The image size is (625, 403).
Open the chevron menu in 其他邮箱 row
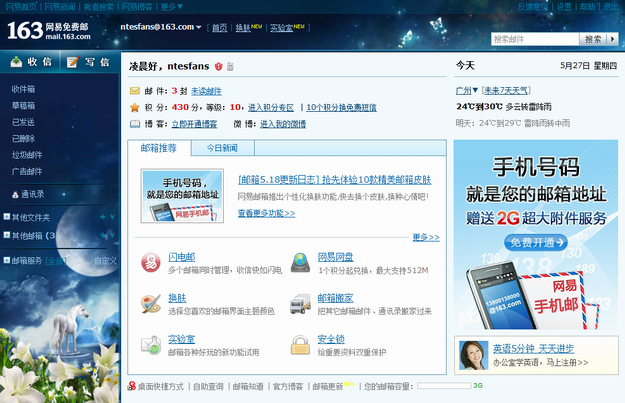(x=112, y=235)
